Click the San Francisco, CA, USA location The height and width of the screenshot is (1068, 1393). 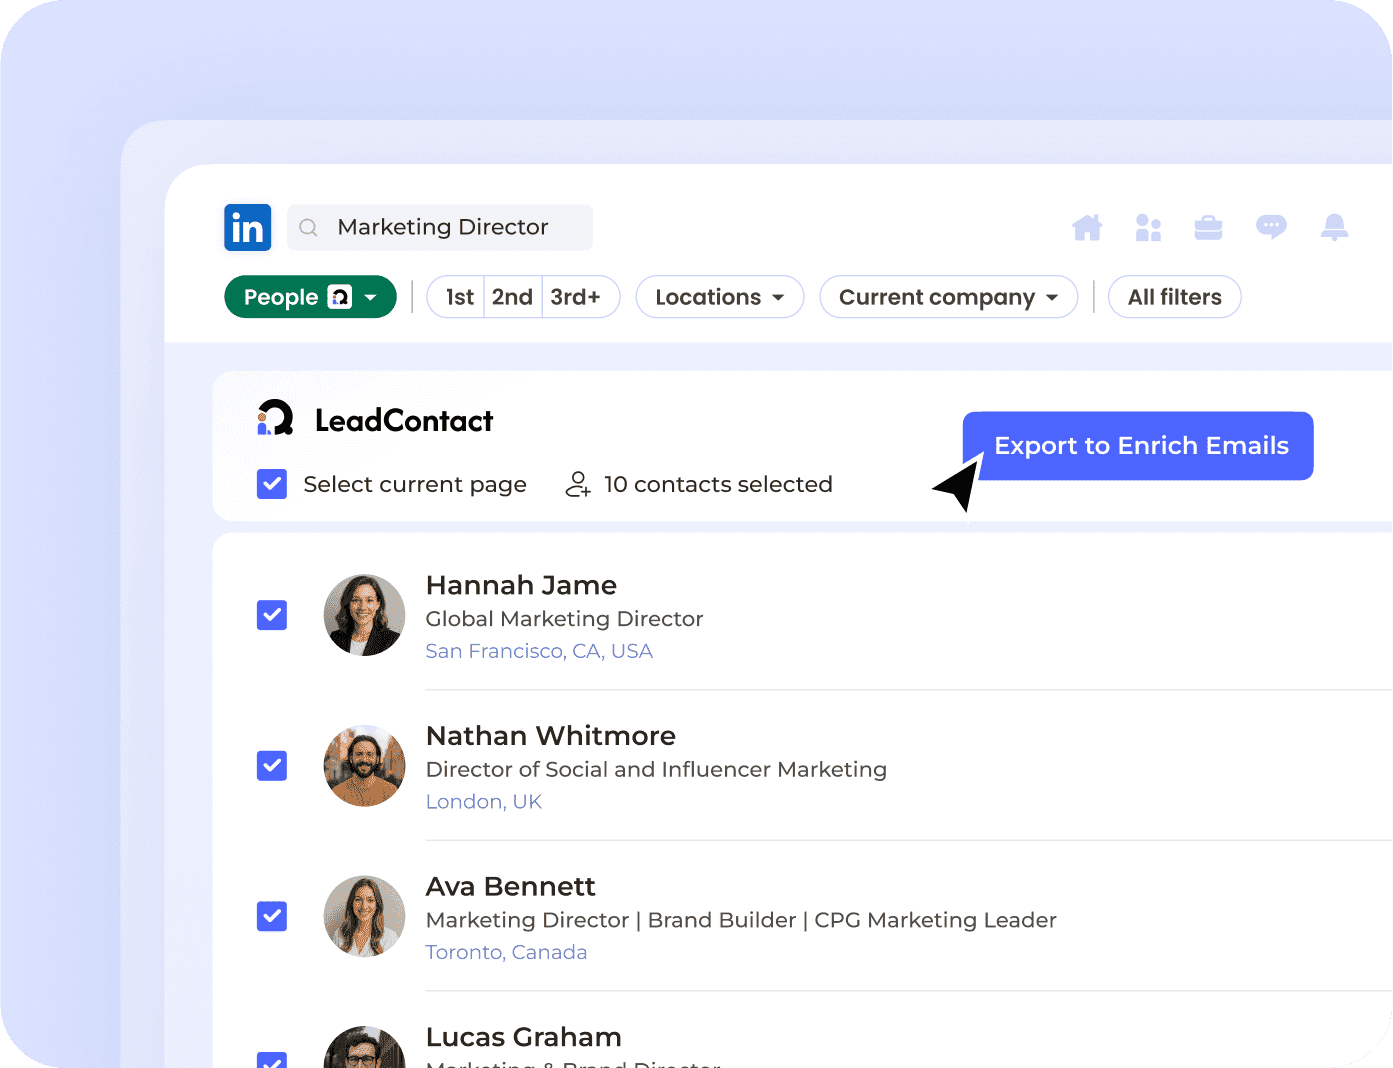click(x=539, y=651)
